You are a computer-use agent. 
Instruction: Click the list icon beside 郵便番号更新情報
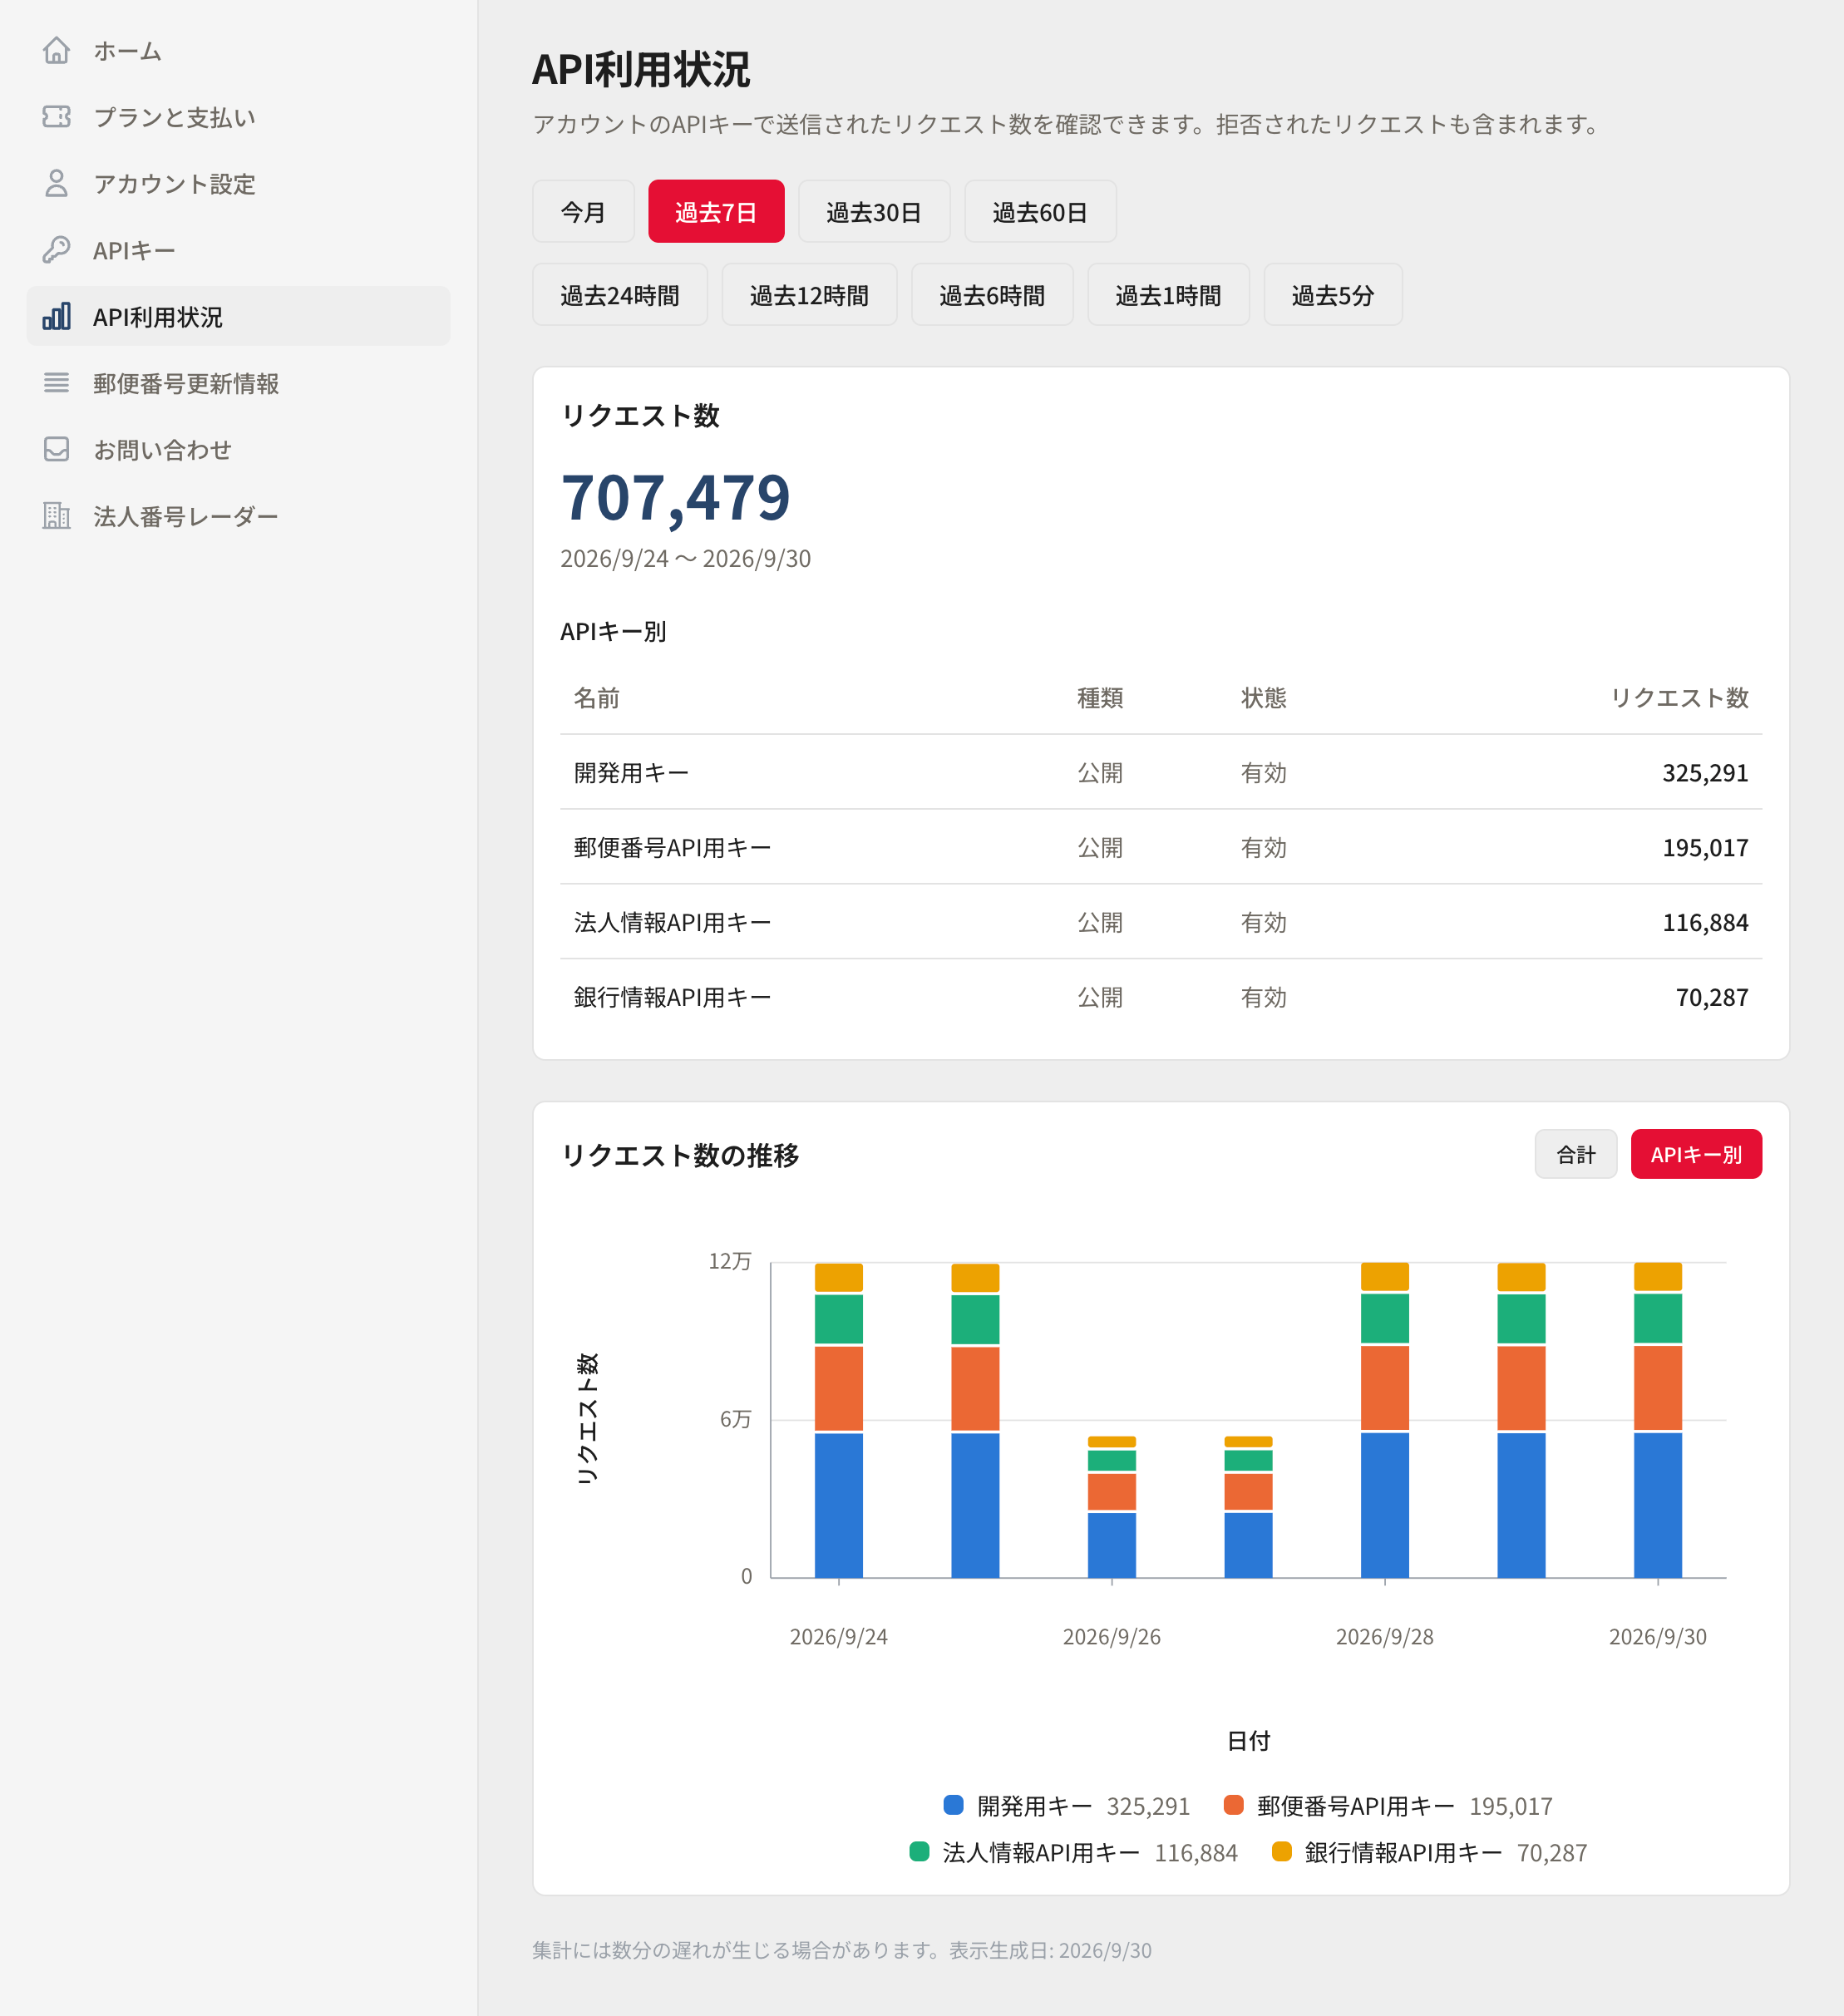coord(56,383)
